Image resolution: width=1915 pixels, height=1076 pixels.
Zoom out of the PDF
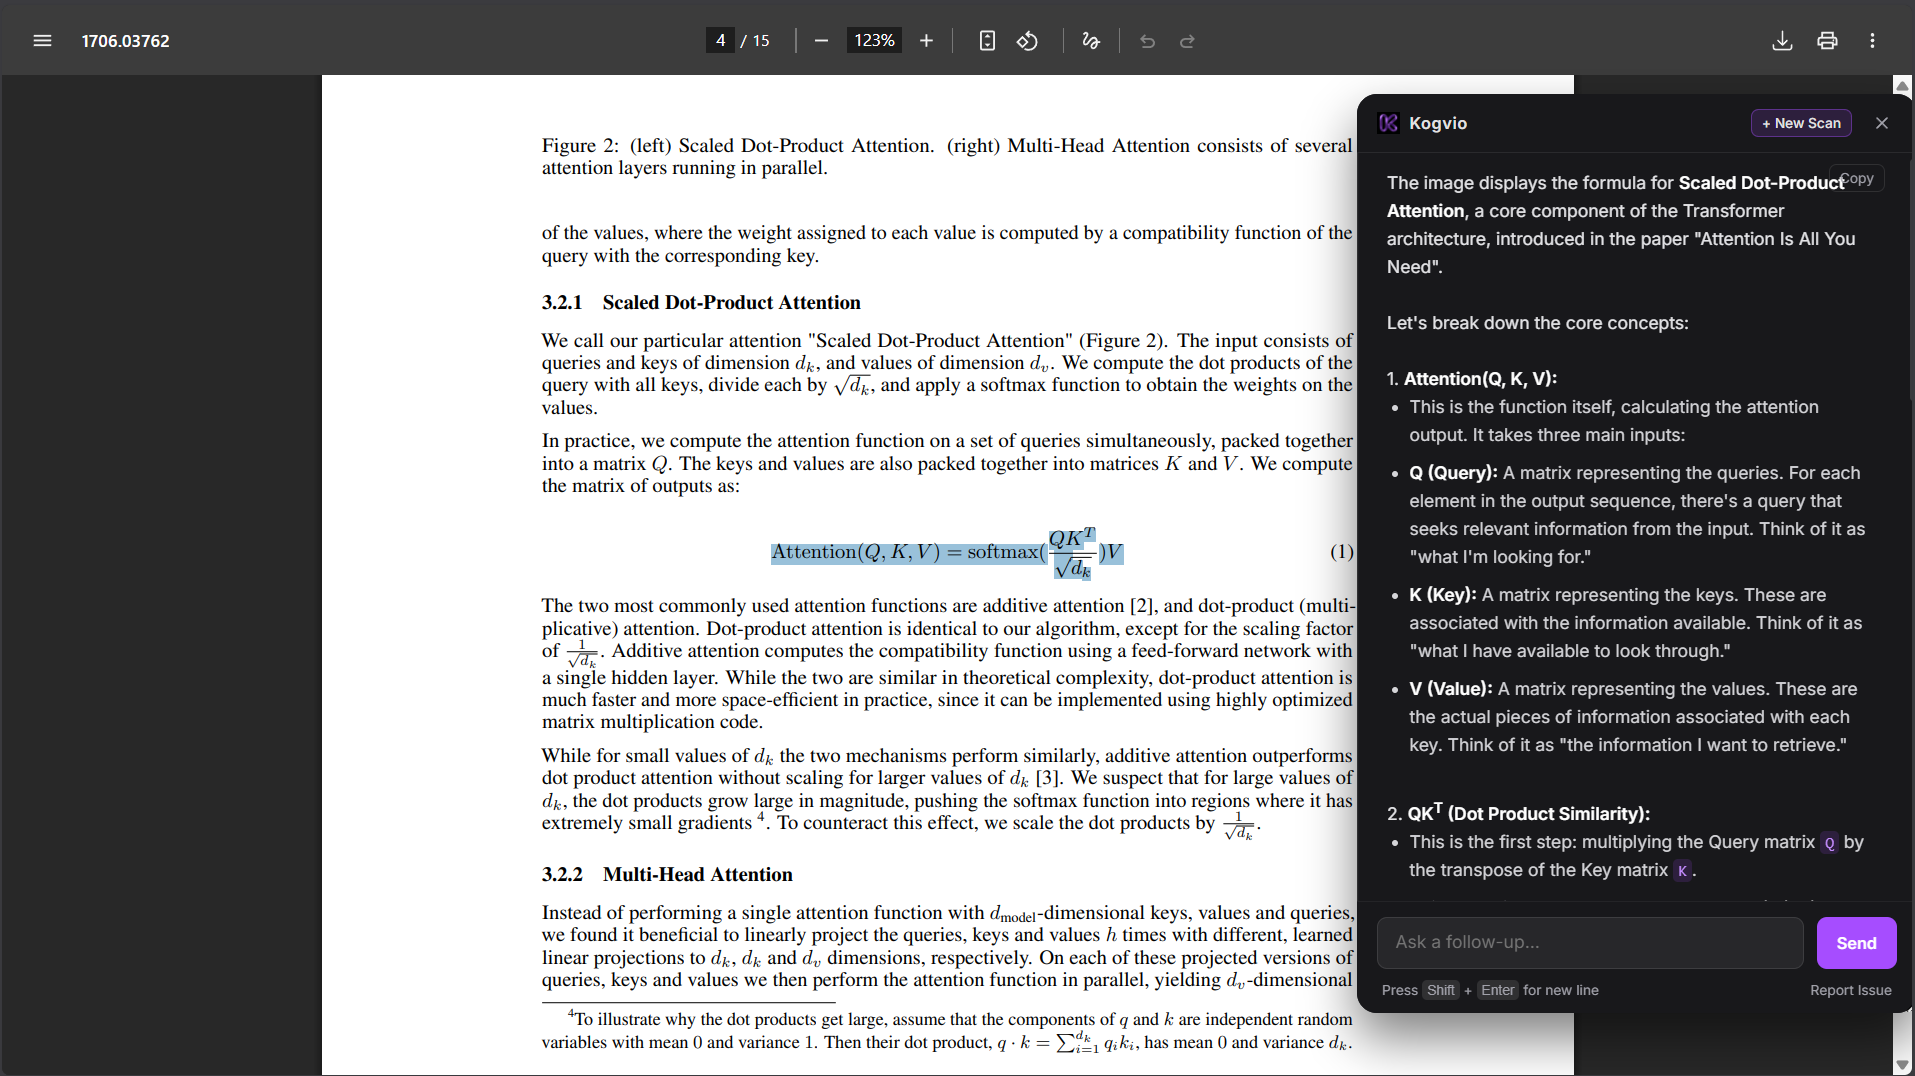coord(821,41)
